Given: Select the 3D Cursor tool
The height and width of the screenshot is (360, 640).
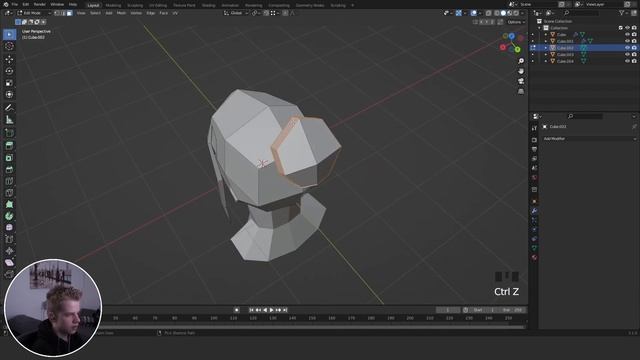Looking at the screenshot, I should point(9,47).
